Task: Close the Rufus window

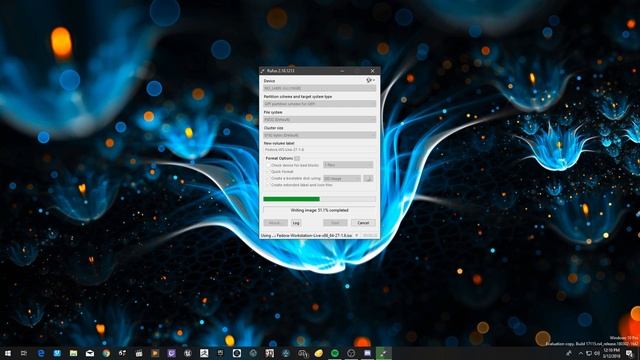Action: (372, 71)
